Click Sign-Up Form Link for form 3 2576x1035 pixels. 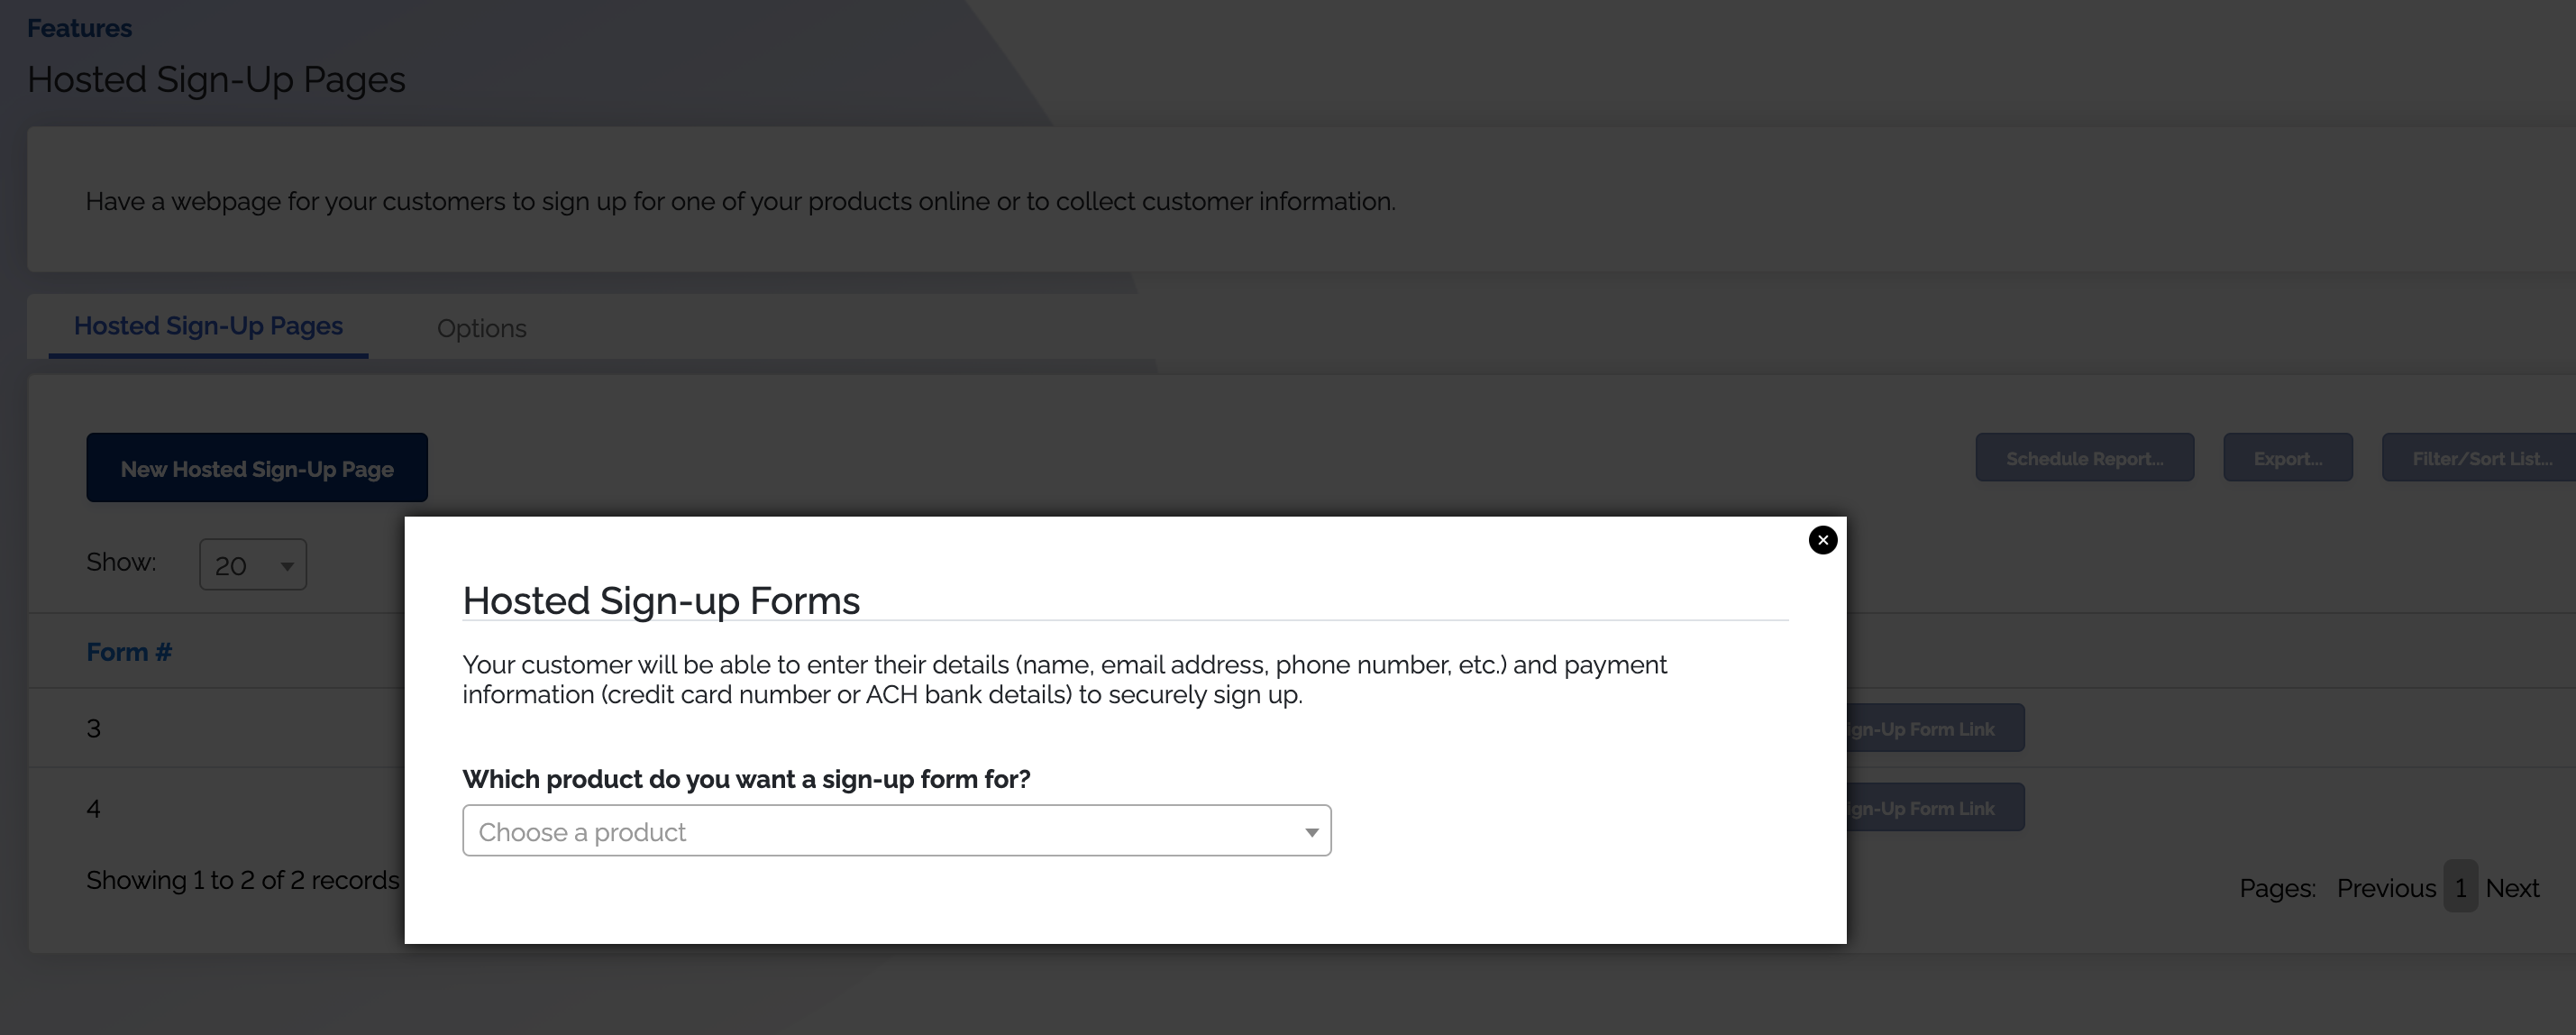[1935, 728]
